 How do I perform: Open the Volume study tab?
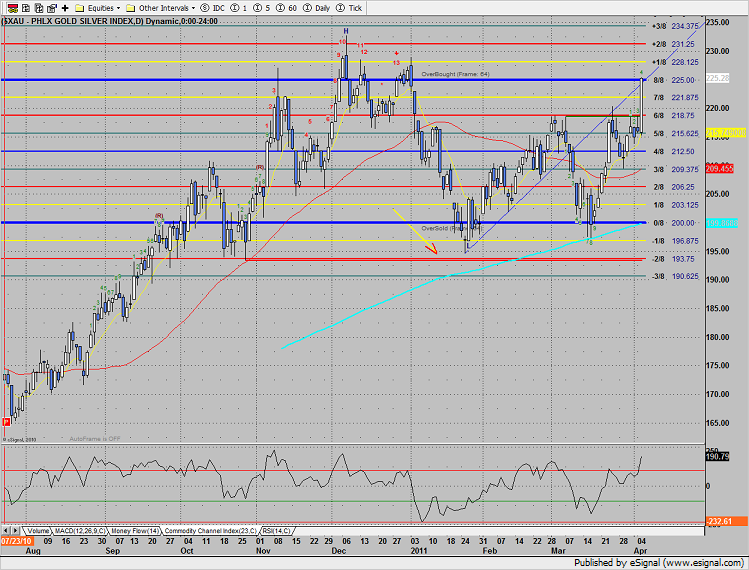[38, 531]
